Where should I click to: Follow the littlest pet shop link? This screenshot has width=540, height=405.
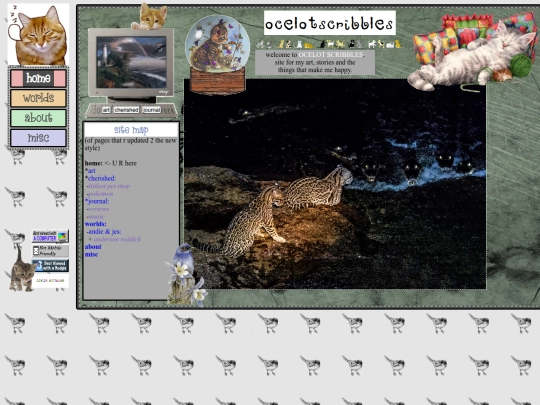(x=109, y=186)
